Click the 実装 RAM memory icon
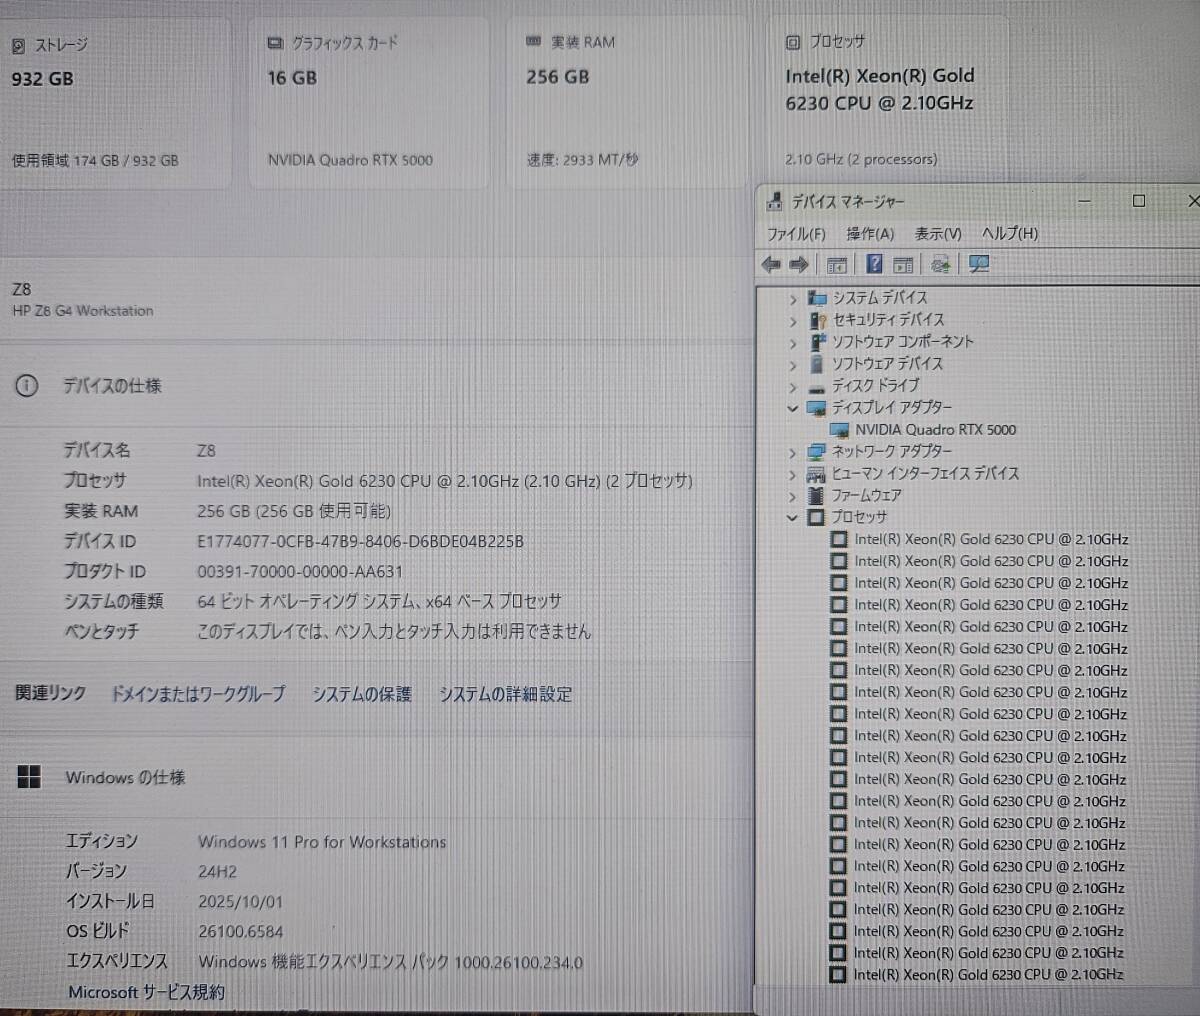 click(533, 42)
